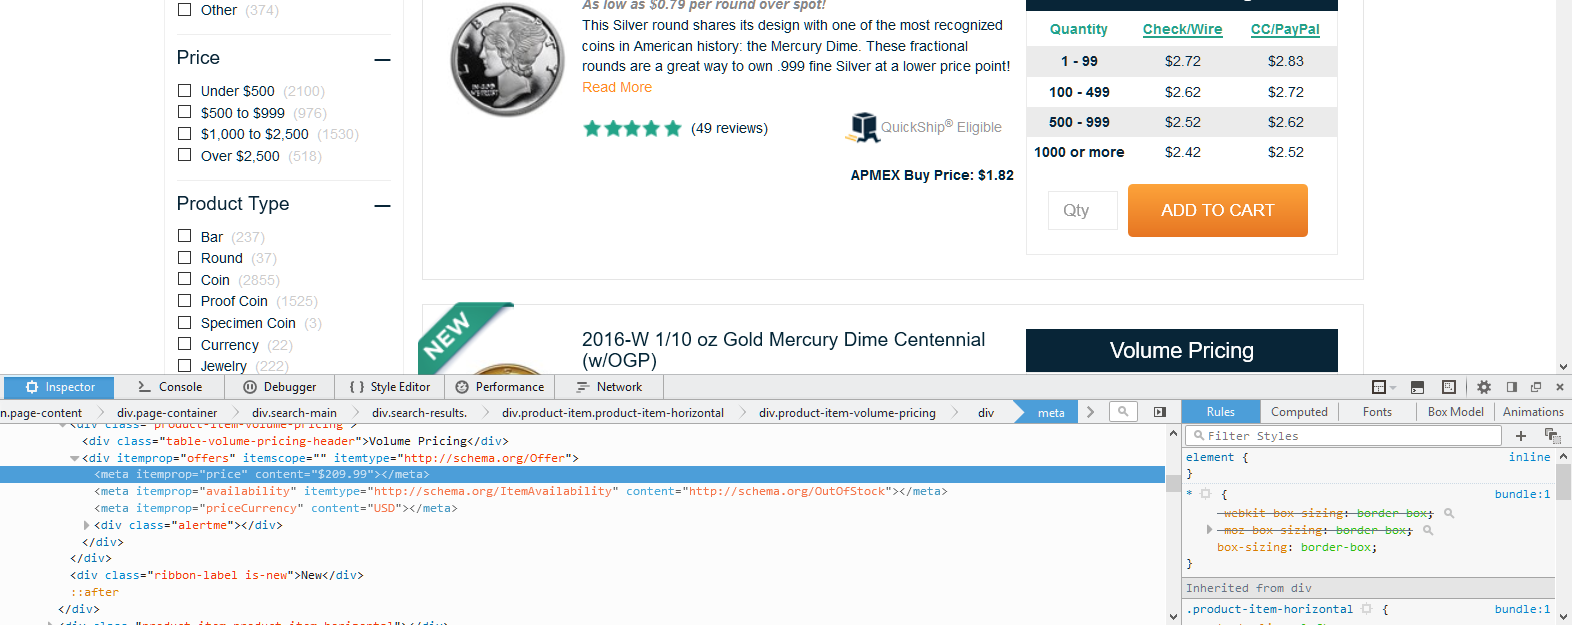The width and height of the screenshot is (1572, 625).
Task: Click the ADD TO CART button
Action: click(1218, 210)
